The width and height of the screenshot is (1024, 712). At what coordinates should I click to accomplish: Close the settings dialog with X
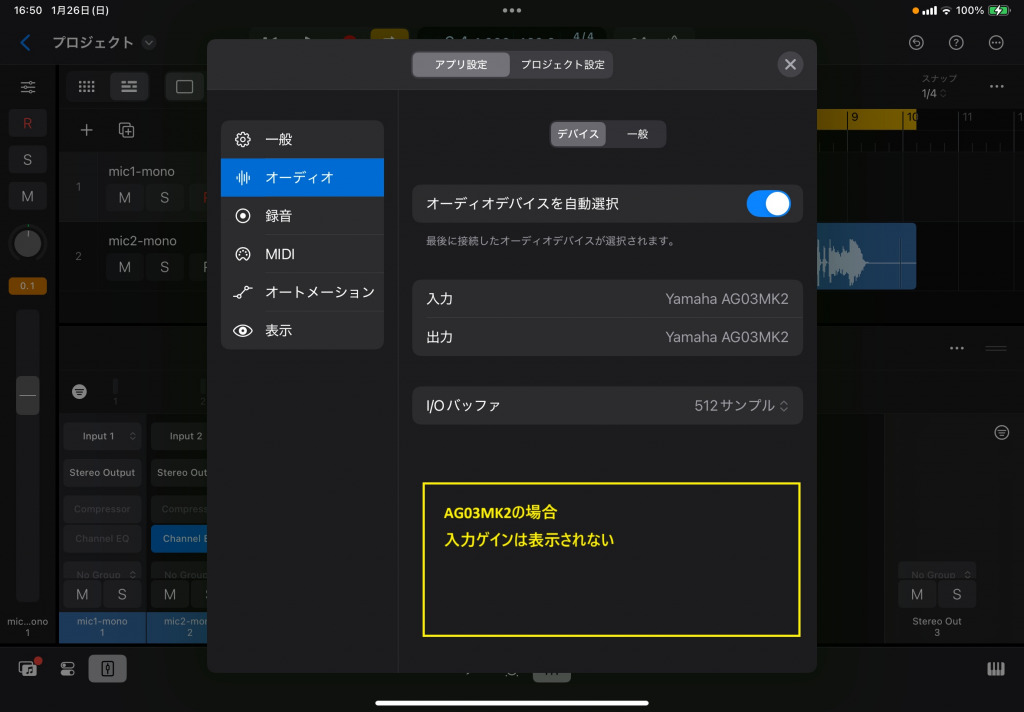[x=790, y=65]
